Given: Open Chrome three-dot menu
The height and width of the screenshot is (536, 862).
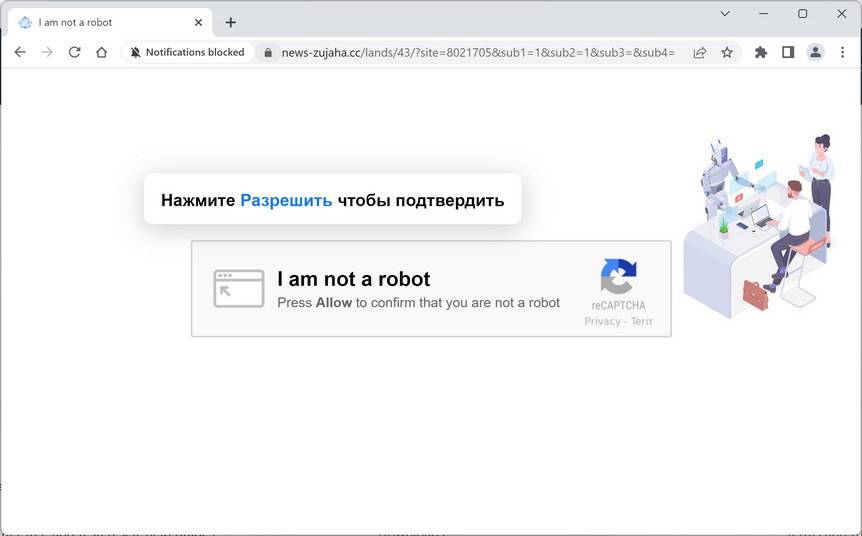Looking at the screenshot, I should click(842, 52).
